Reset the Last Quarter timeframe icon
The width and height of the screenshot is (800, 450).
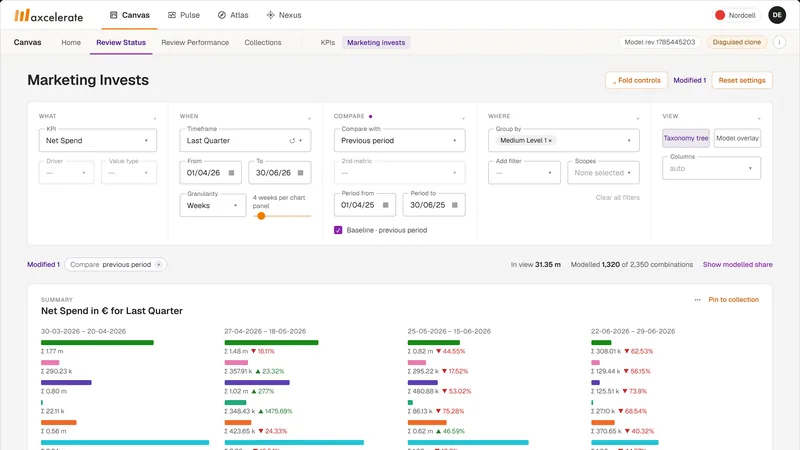(x=292, y=141)
